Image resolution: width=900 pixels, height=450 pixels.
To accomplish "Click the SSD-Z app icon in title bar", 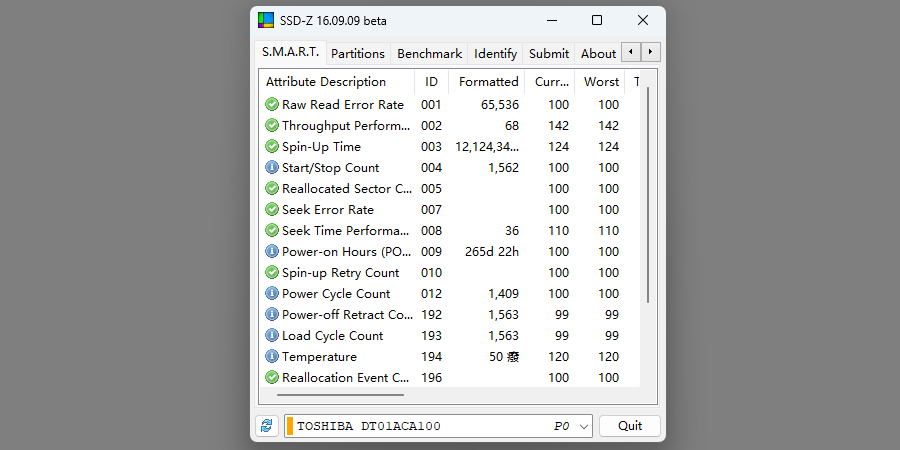I will [x=266, y=21].
